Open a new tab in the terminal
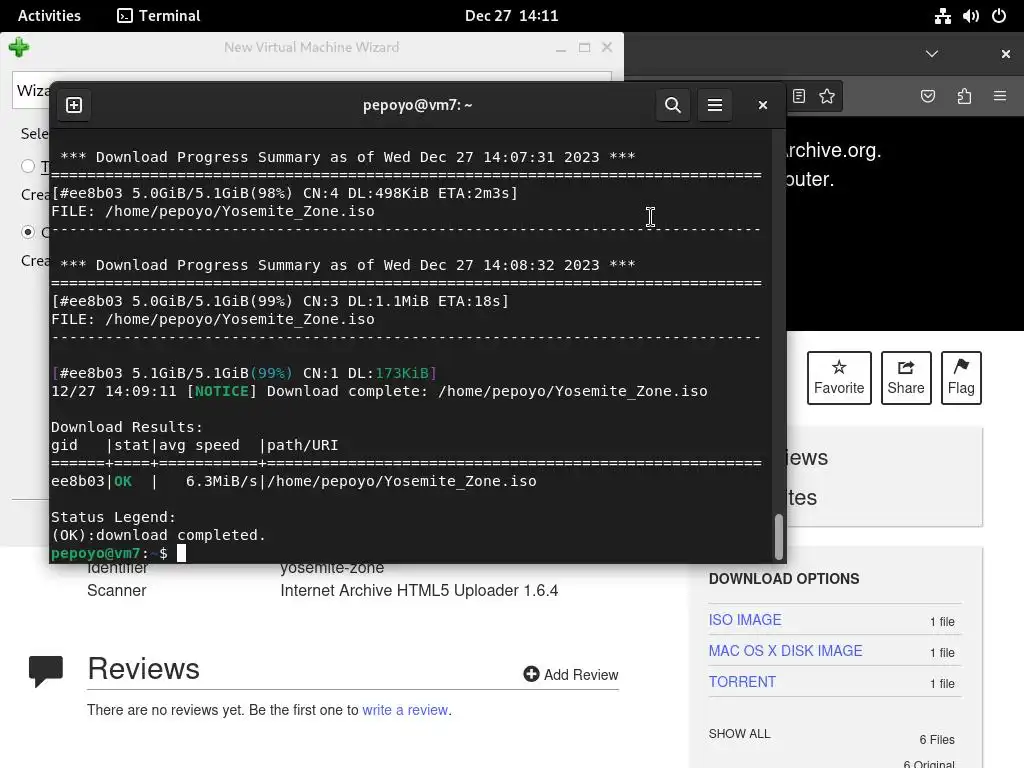Image resolution: width=1024 pixels, height=768 pixels. point(74,105)
